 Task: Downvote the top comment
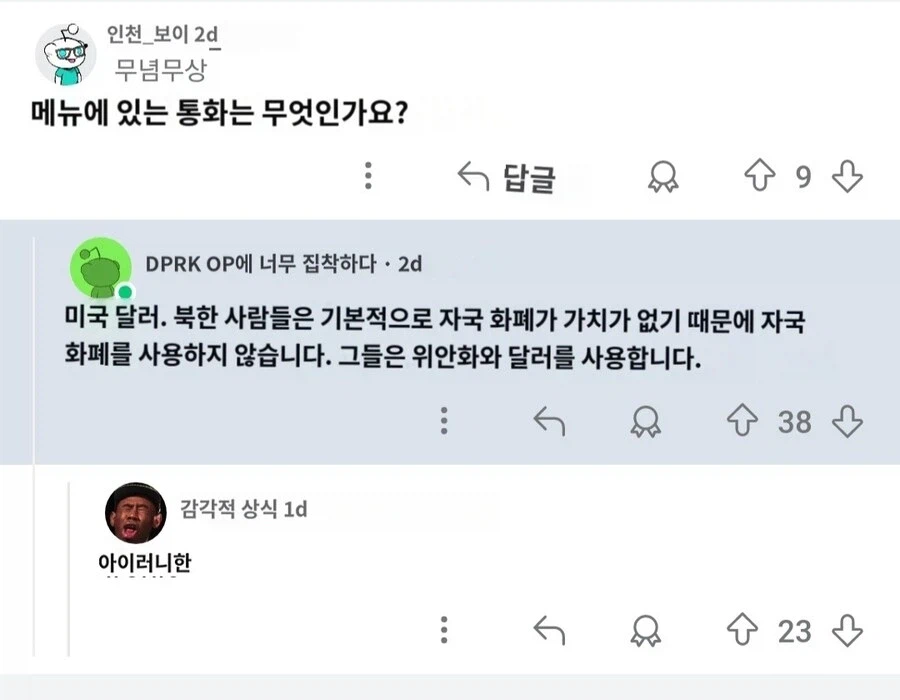[x=848, y=176]
